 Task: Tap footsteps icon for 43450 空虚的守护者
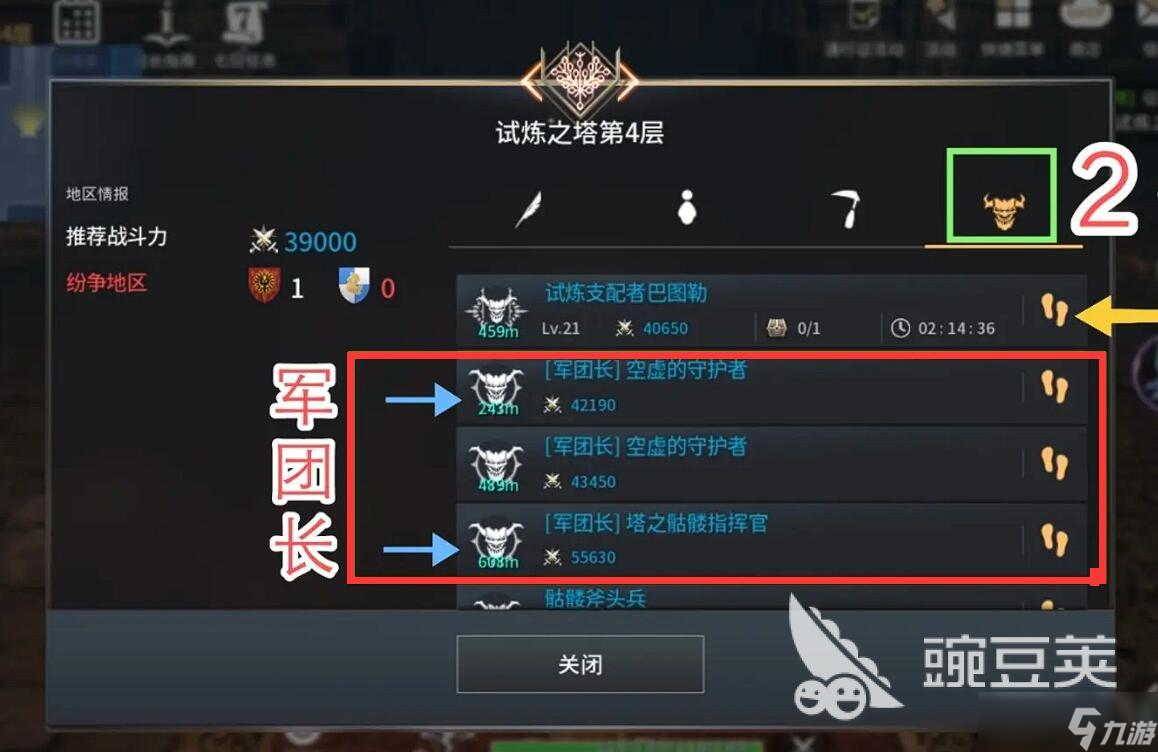[x=1055, y=464]
